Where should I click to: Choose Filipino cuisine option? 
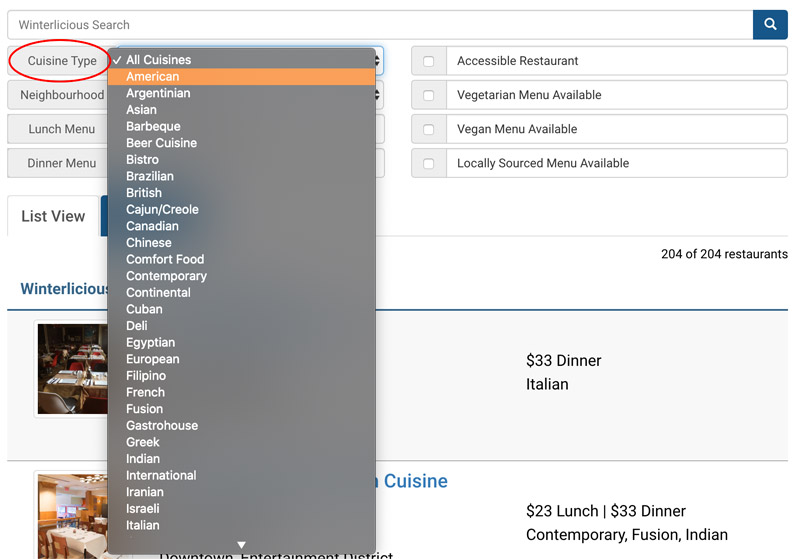(242, 376)
